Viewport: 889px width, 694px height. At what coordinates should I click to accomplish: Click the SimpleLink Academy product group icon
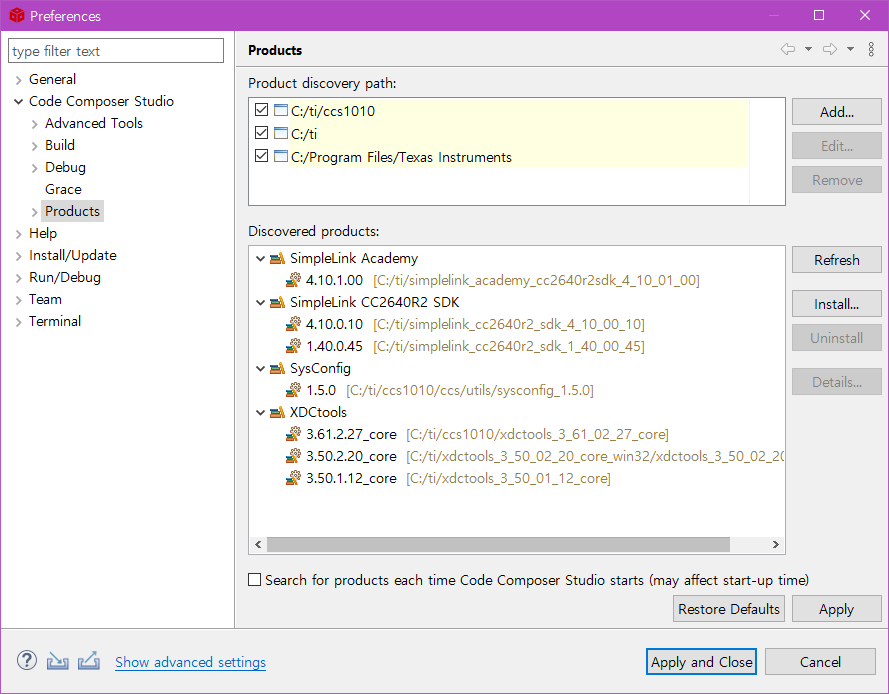point(277,259)
